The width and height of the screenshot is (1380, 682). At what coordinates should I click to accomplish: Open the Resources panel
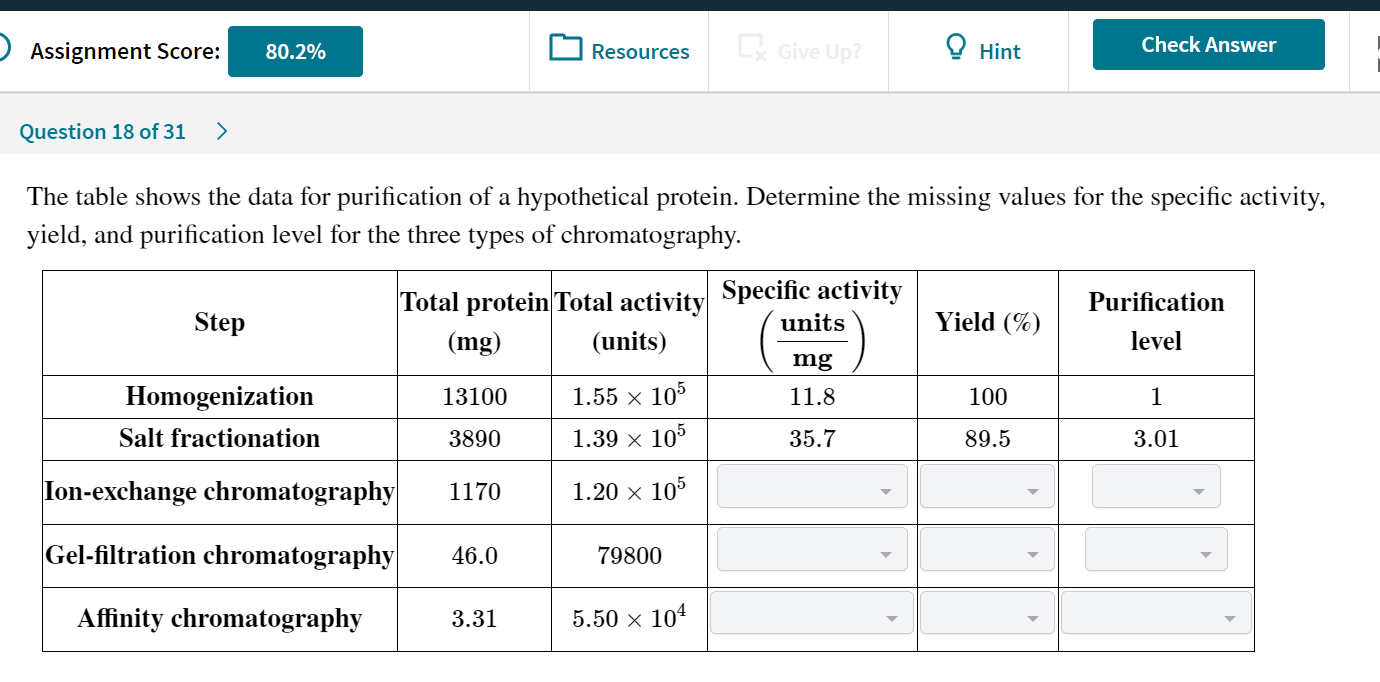tap(619, 51)
